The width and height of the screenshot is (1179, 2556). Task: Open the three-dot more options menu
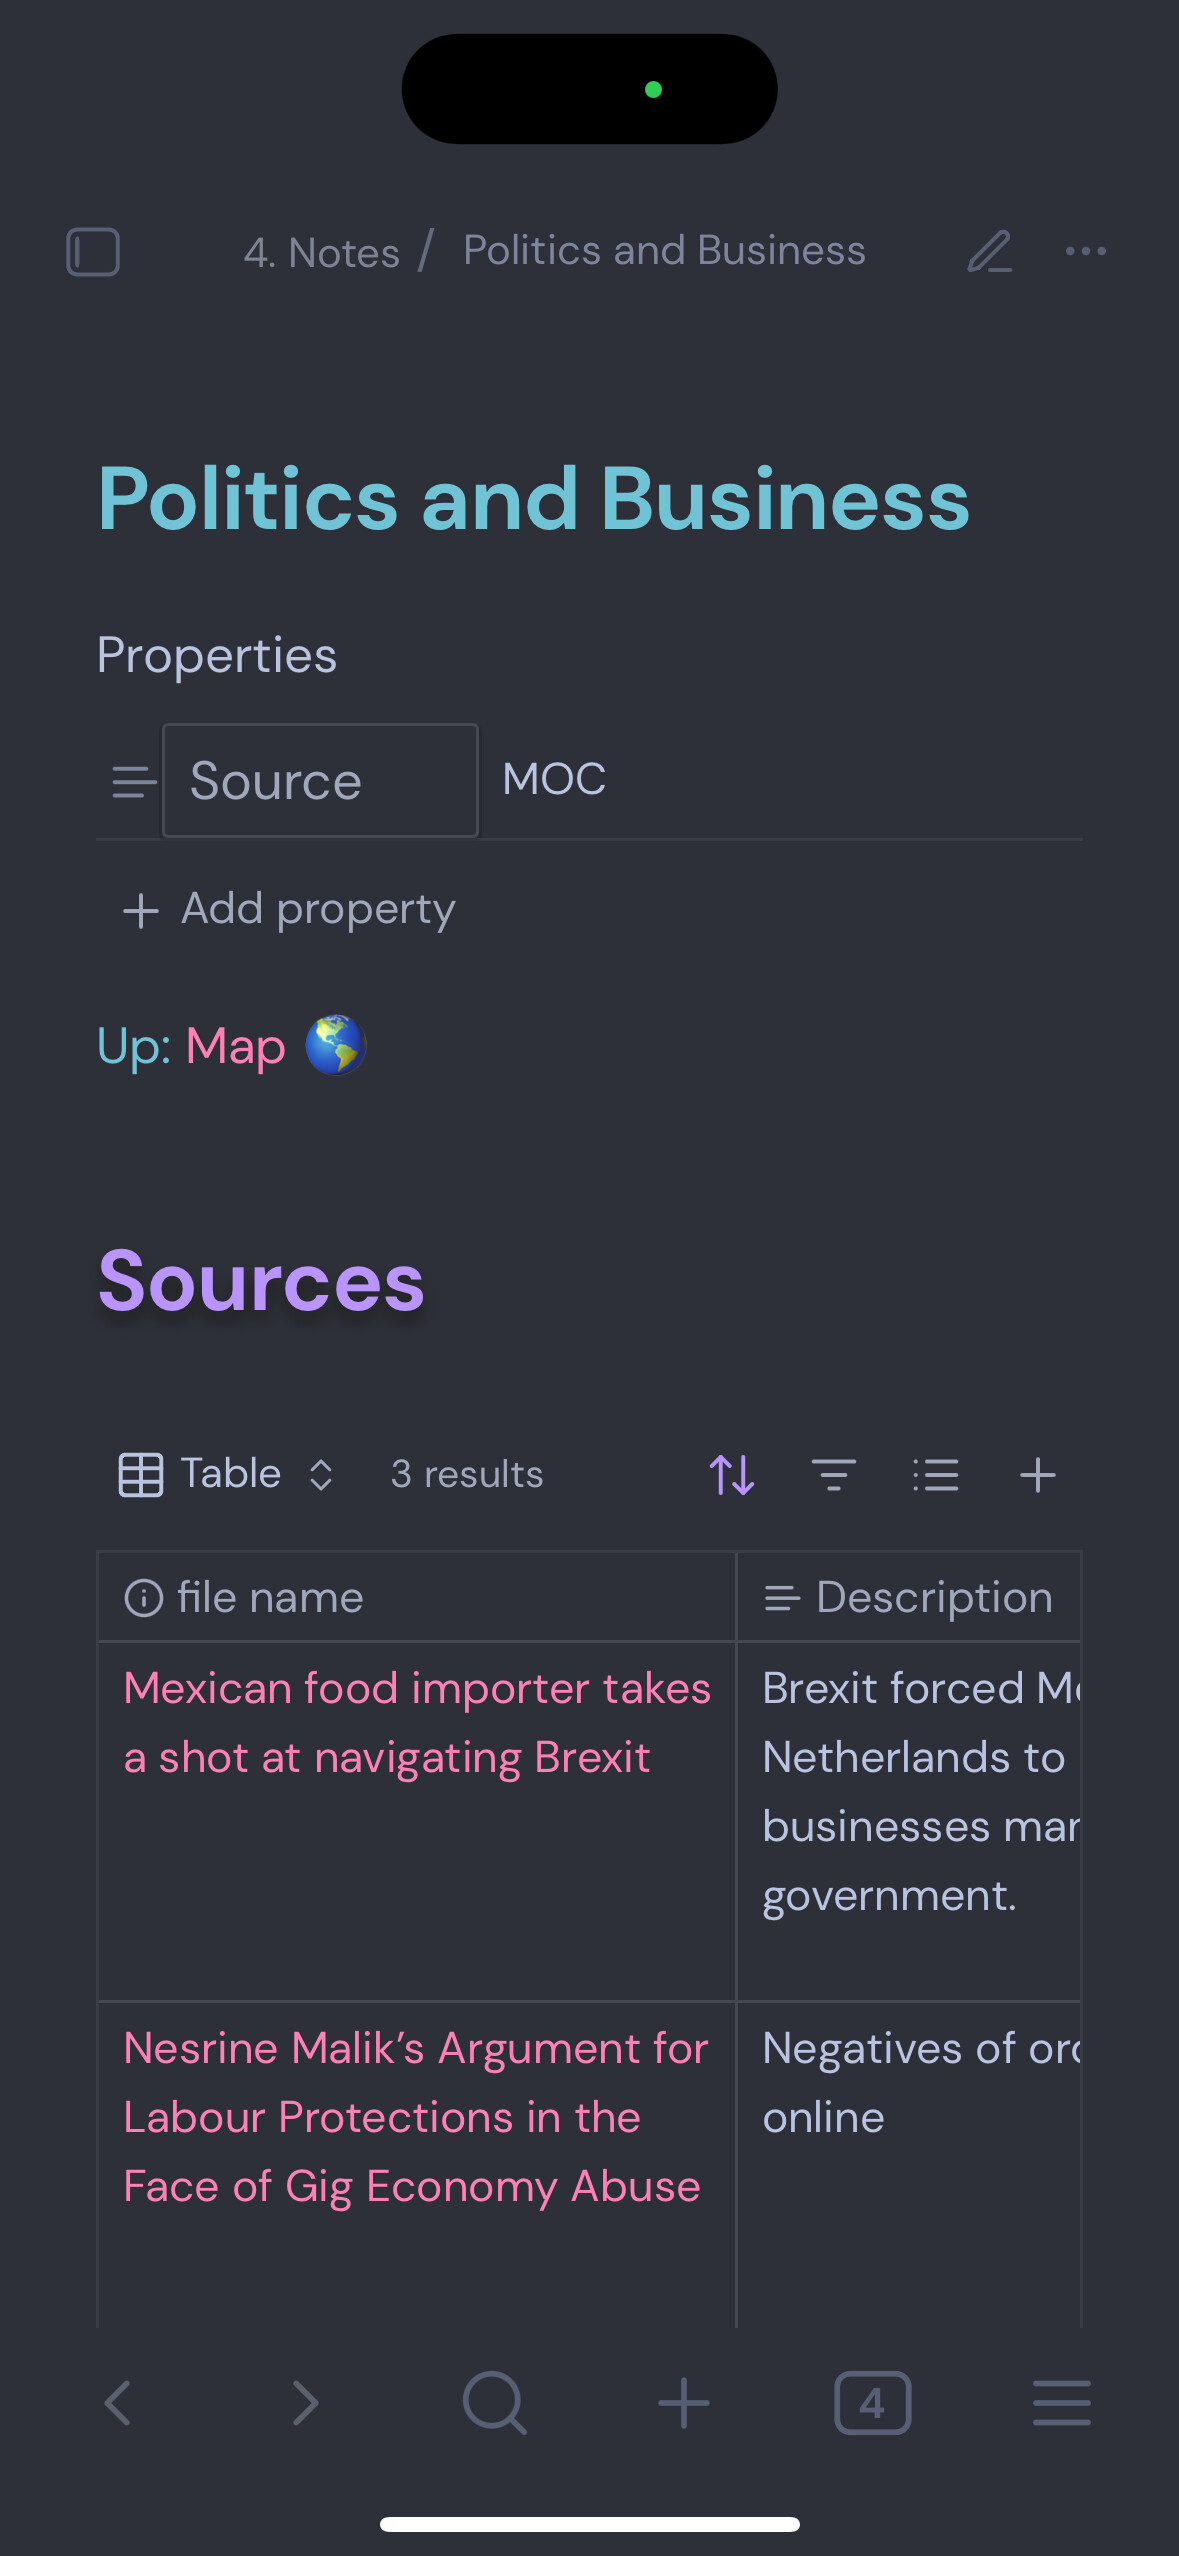point(1085,251)
